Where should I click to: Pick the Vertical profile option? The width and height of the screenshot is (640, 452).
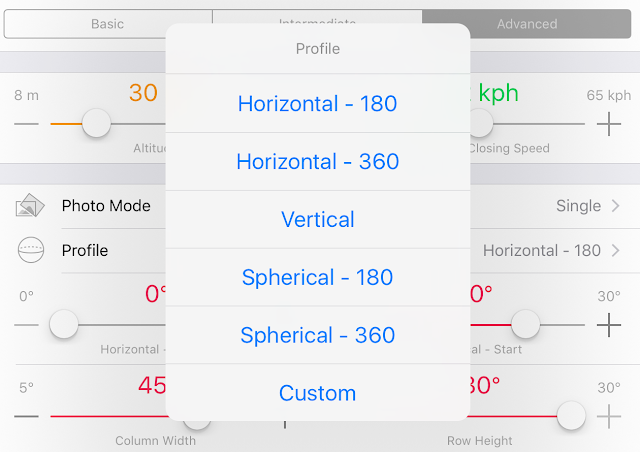pyautogui.click(x=317, y=219)
